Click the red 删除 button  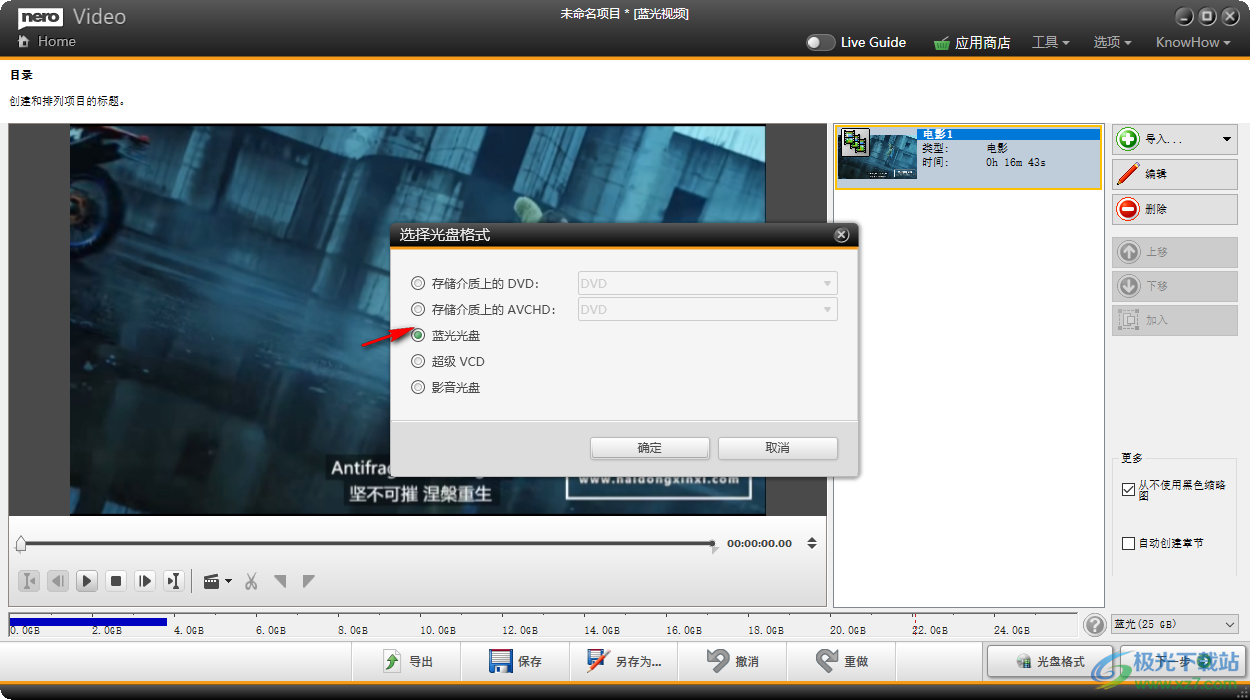[1175, 209]
